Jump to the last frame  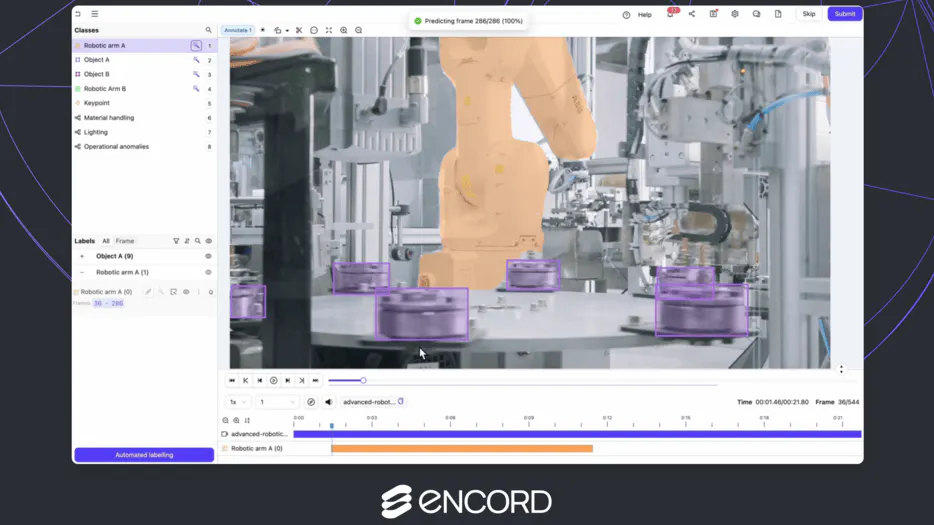click(316, 380)
